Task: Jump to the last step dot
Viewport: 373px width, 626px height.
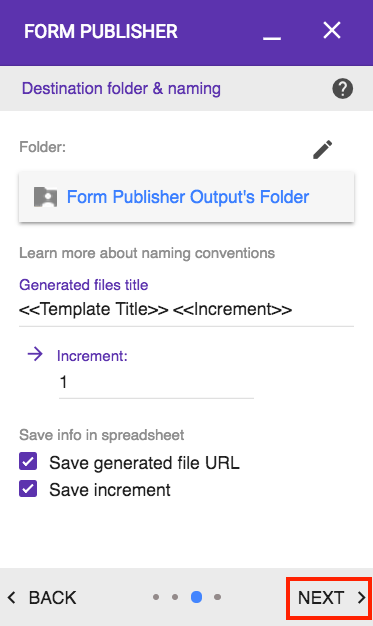Action: point(217,597)
